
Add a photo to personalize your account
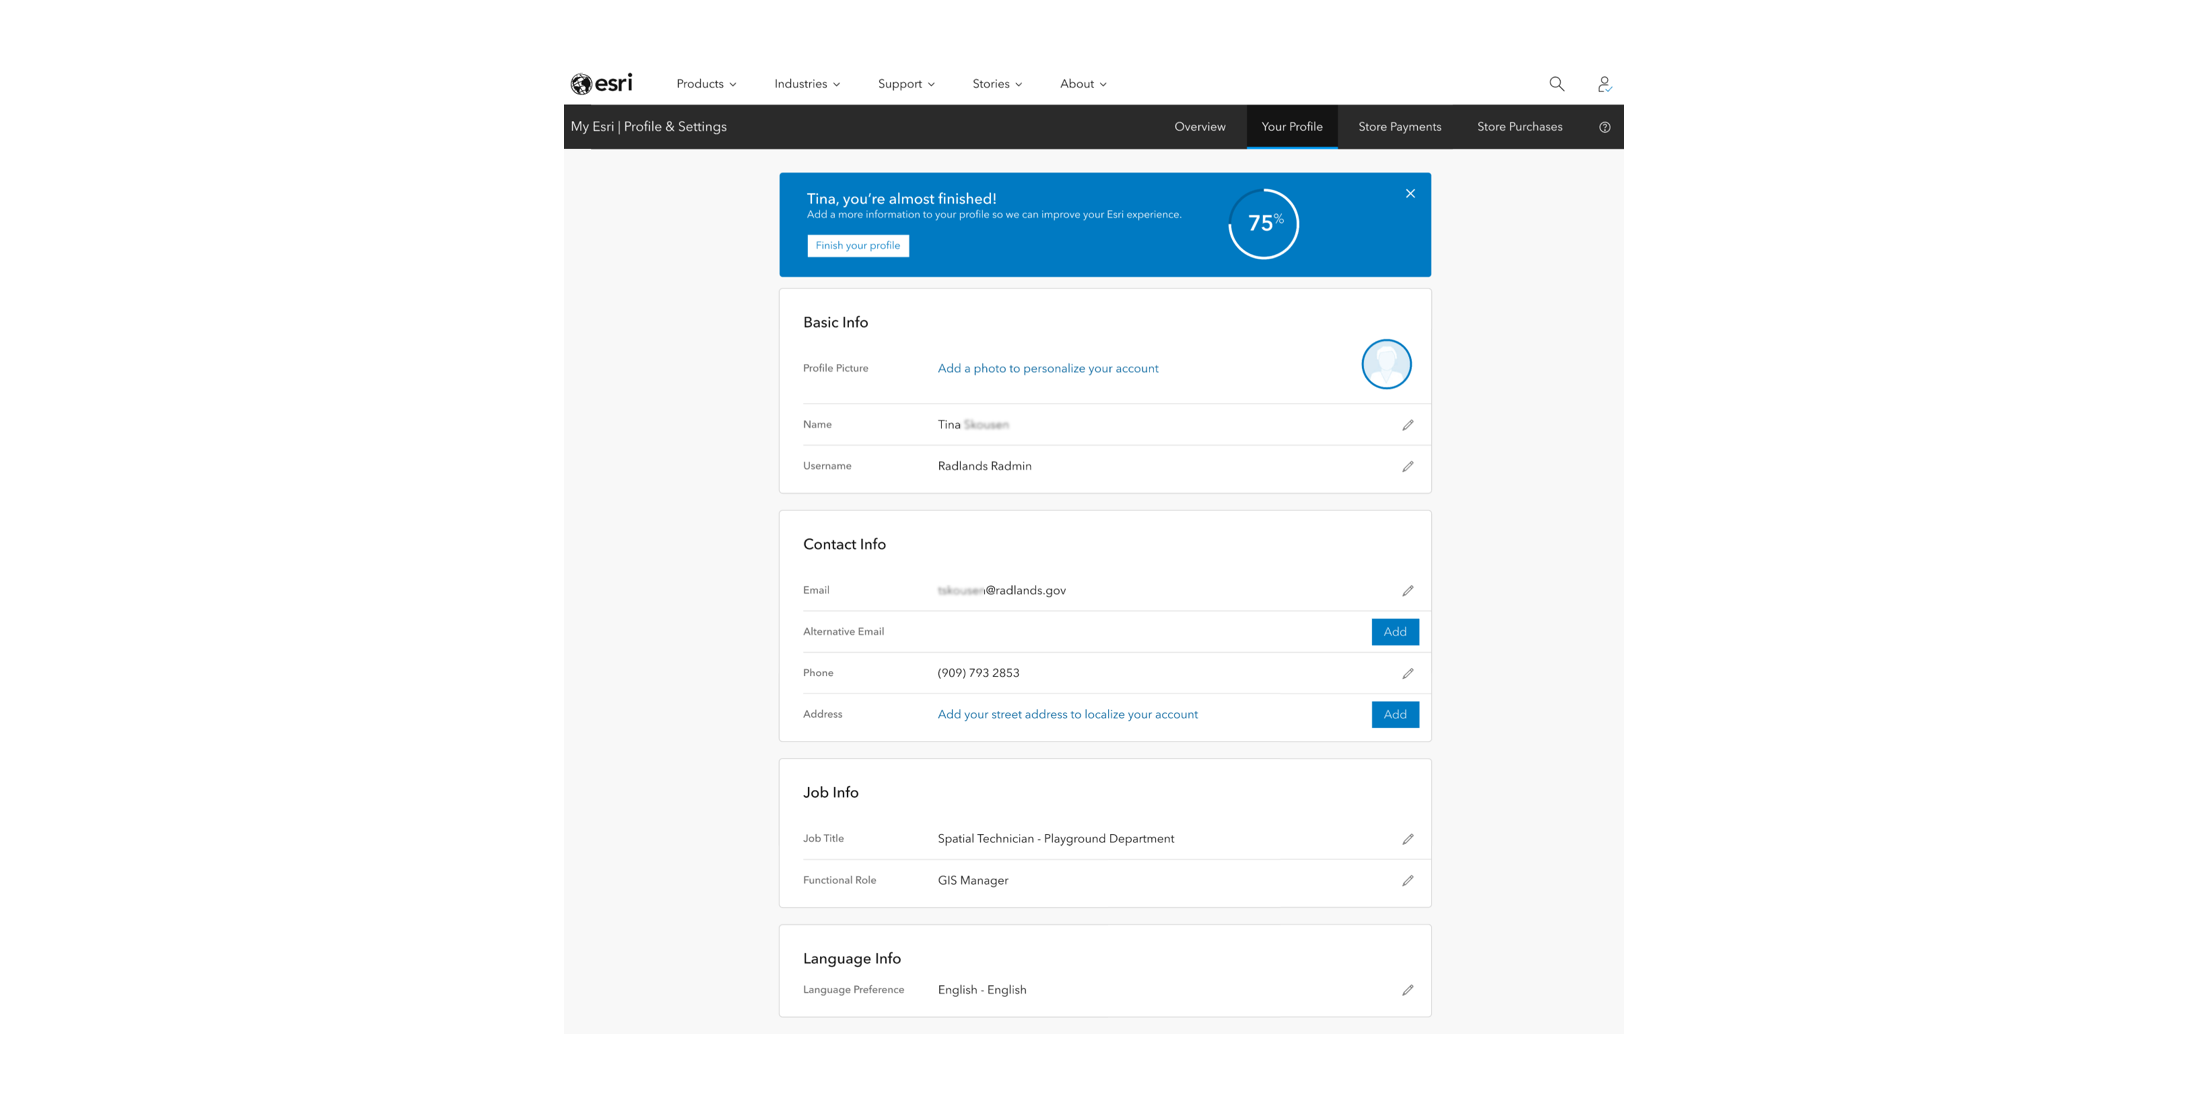tap(1047, 368)
